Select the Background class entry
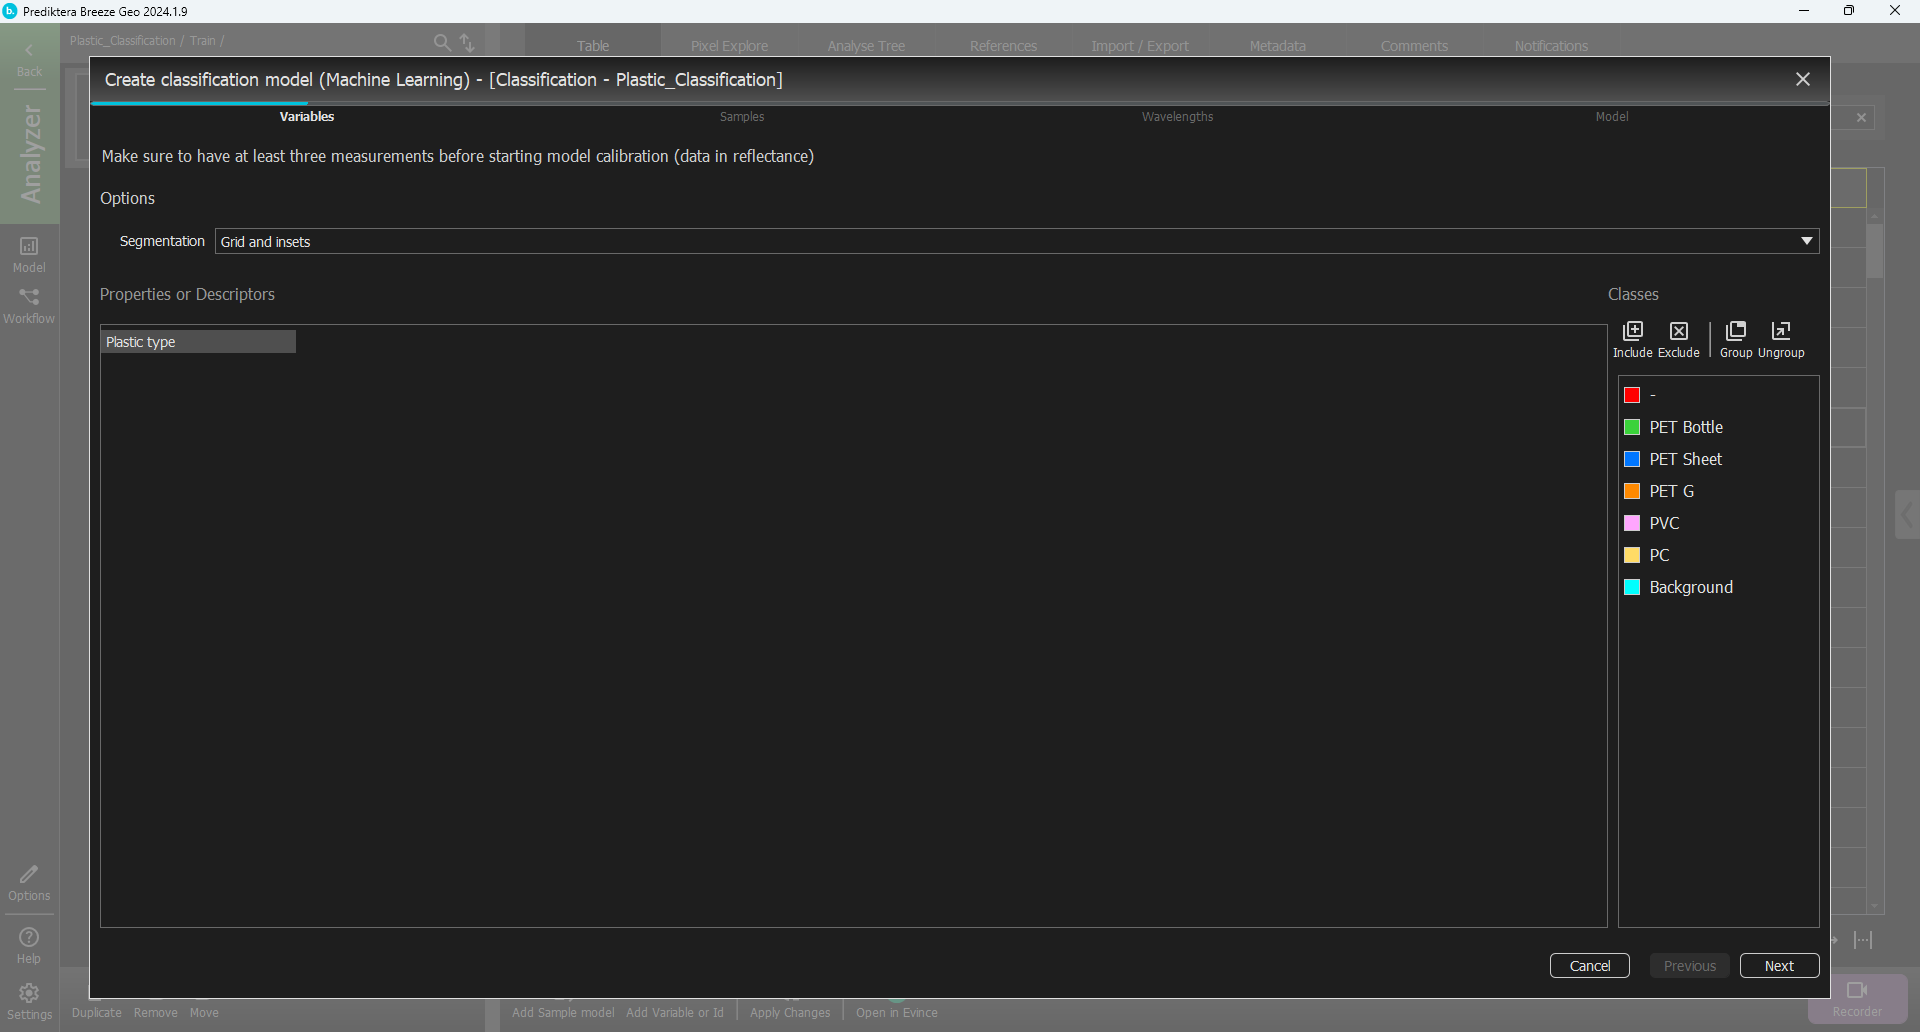 tap(1690, 587)
